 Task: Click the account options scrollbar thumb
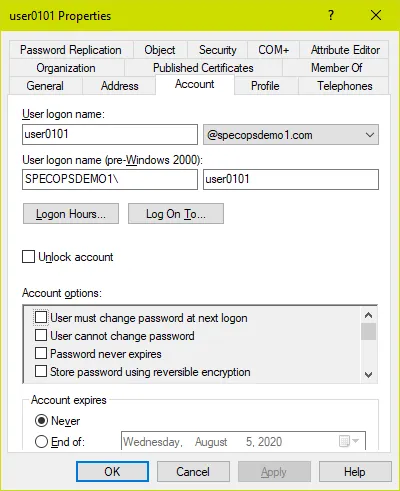(368, 331)
